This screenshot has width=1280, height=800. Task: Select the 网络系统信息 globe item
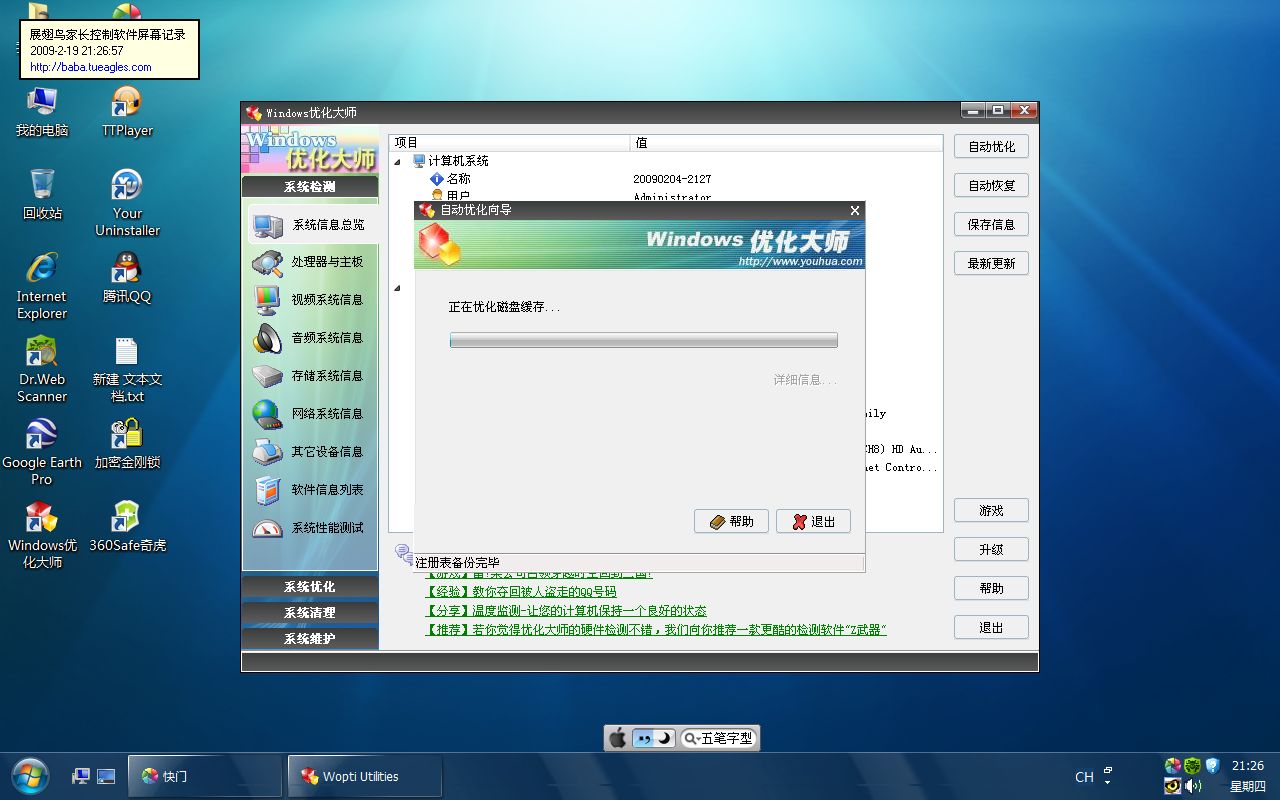point(311,414)
